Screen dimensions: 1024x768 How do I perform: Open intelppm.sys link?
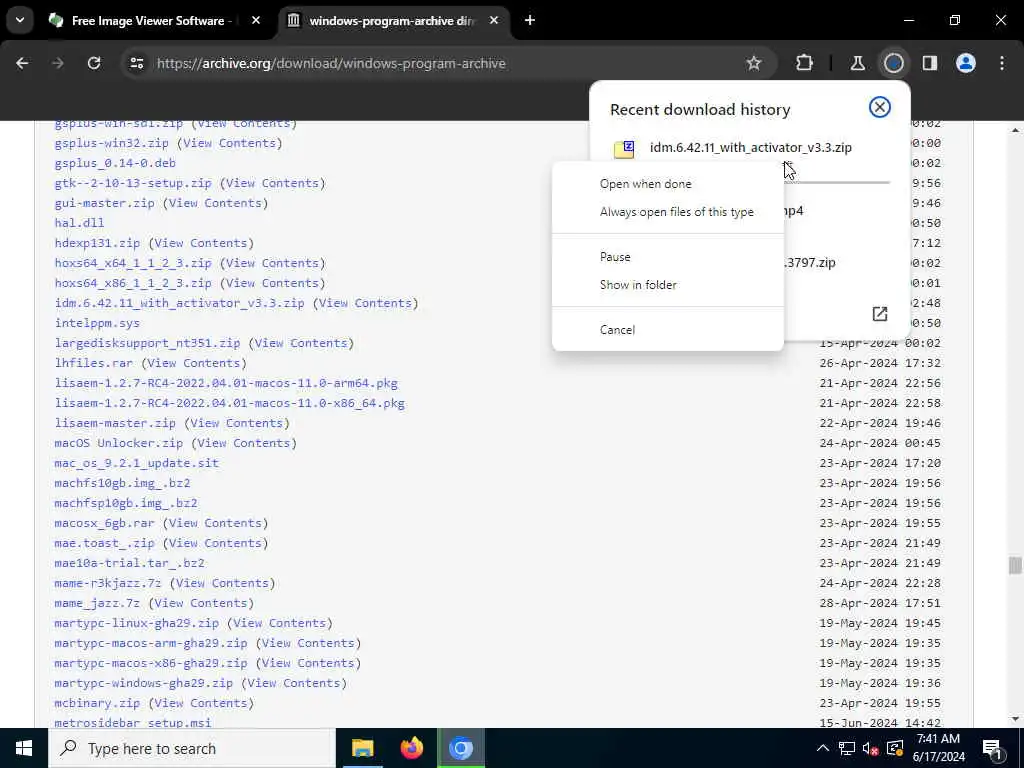(97, 323)
